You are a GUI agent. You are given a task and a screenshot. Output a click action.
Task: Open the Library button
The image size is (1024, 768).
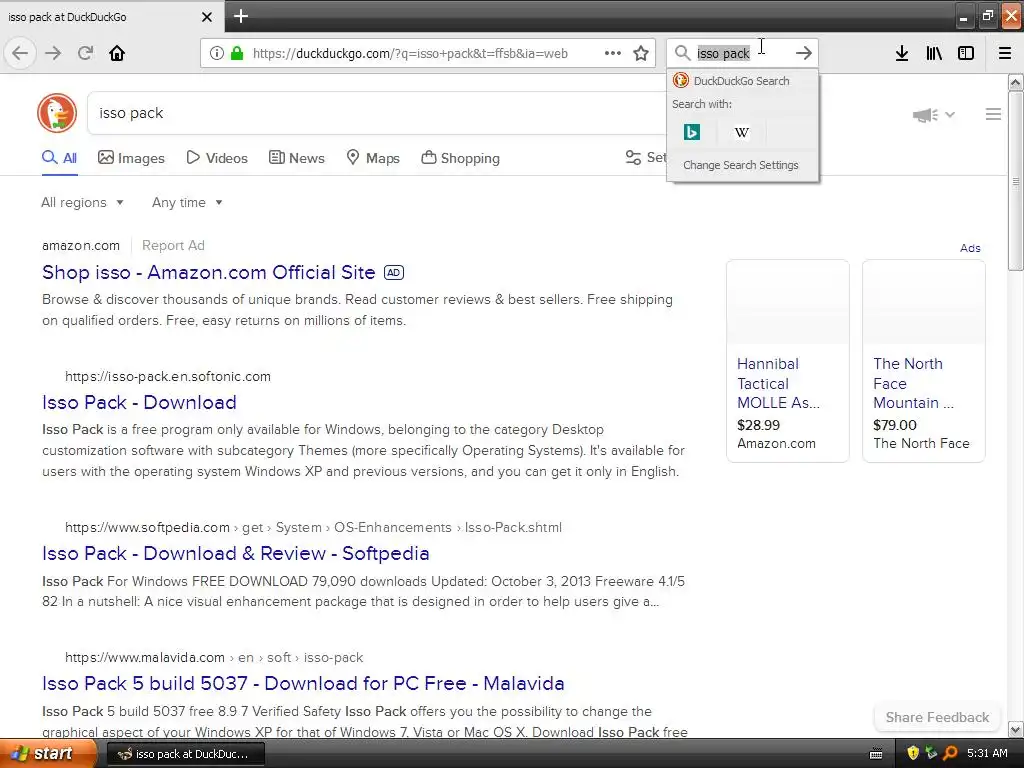(934, 53)
